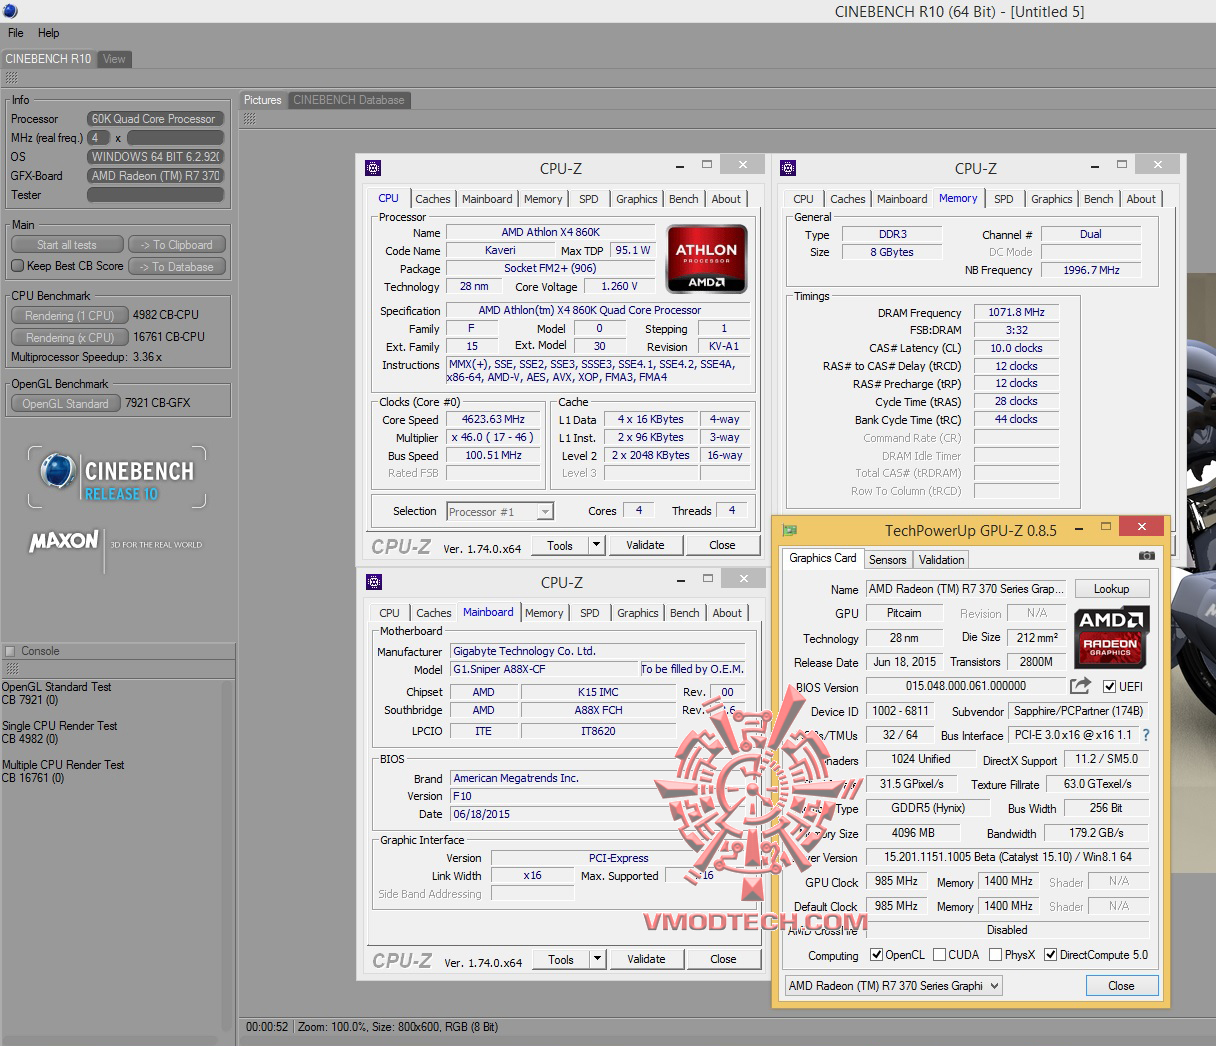This screenshot has height=1046, width=1216.
Task: Click Rendering (1 CPU) button
Action: click(x=70, y=315)
